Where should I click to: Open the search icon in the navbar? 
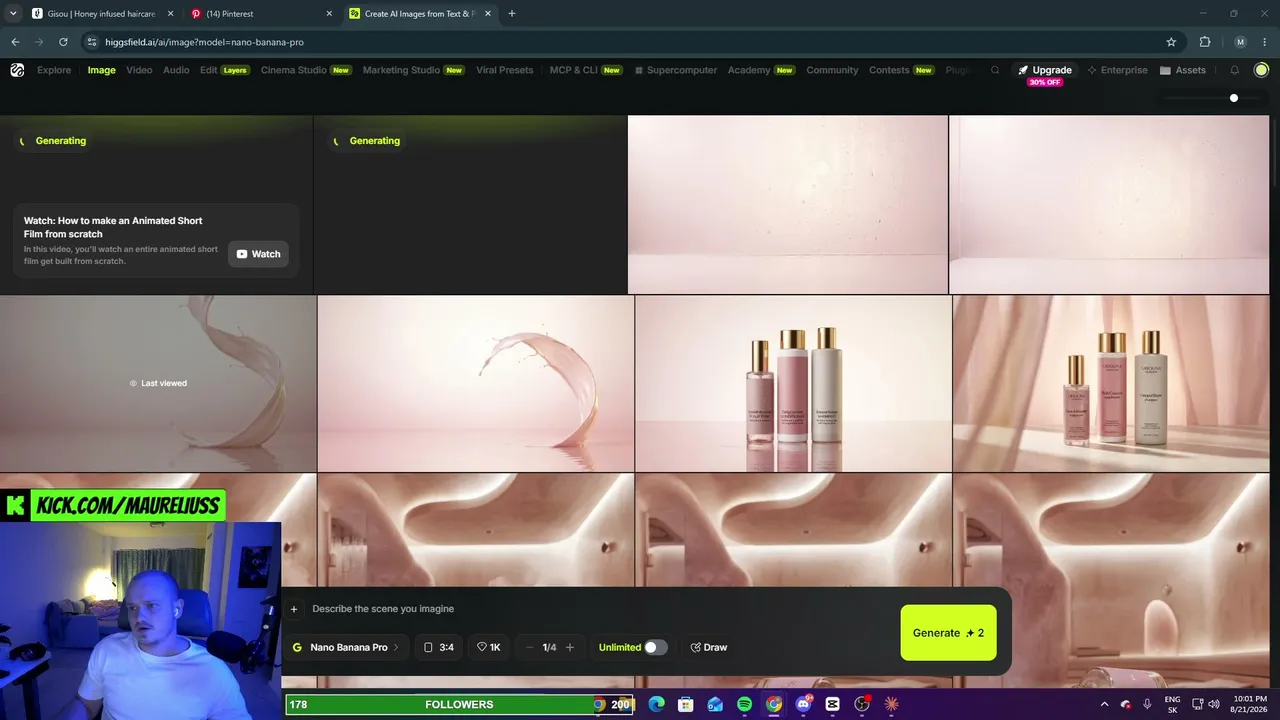pos(995,70)
